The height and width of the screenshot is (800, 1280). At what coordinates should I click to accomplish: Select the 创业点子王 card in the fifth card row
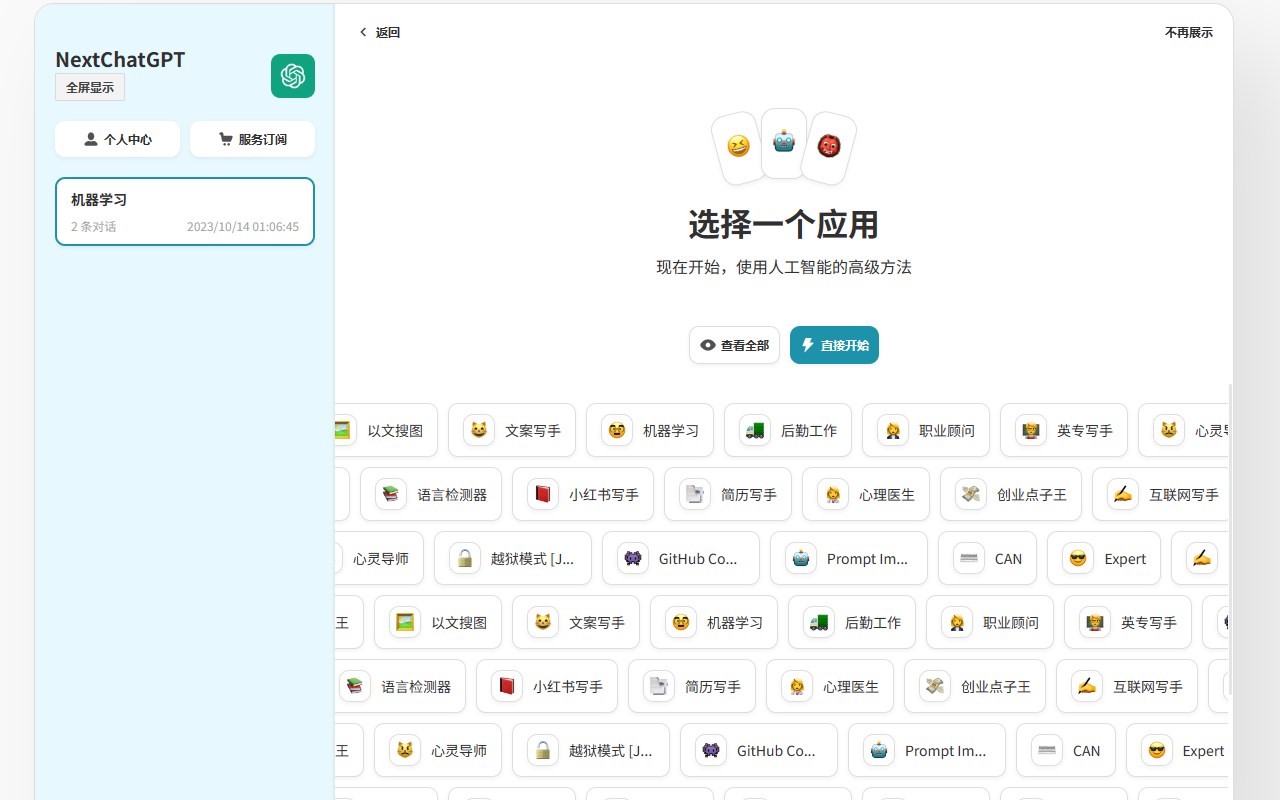(975, 686)
